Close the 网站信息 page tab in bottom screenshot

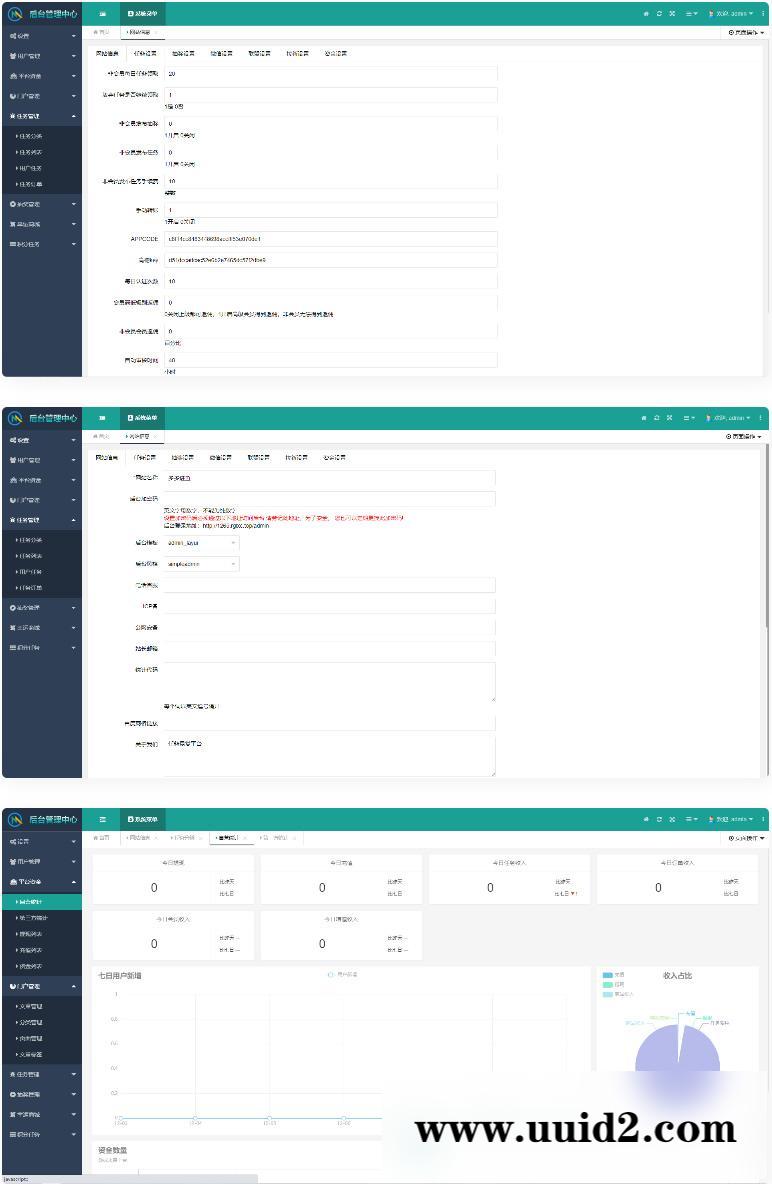tap(156, 837)
